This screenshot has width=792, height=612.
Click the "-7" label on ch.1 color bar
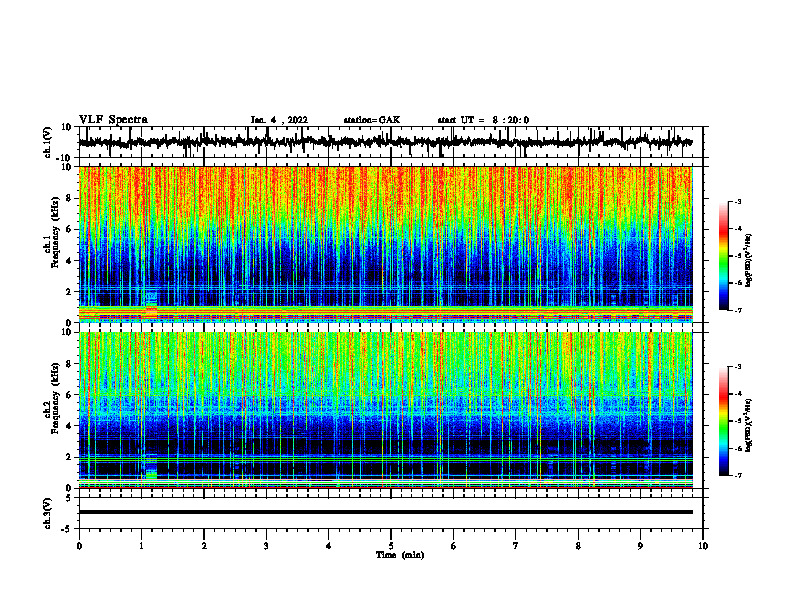(738, 310)
